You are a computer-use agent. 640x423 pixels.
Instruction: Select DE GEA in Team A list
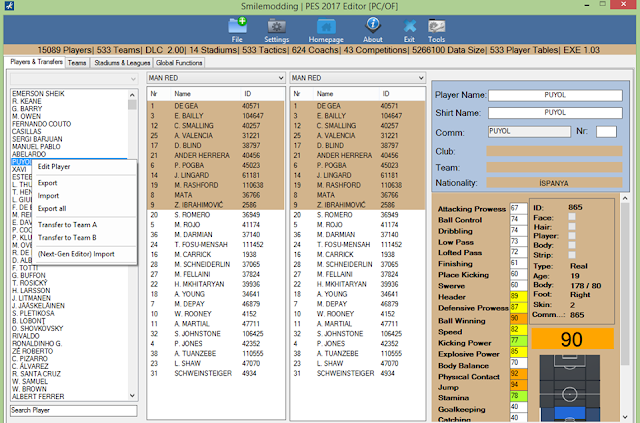click(x=216, y=106)
